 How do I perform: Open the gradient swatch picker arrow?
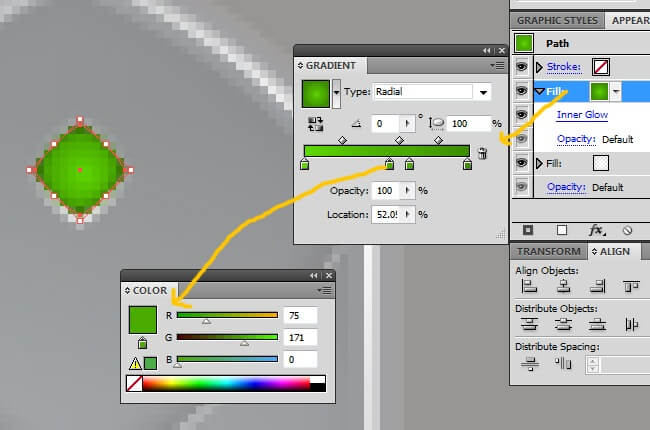pos(336,93)
